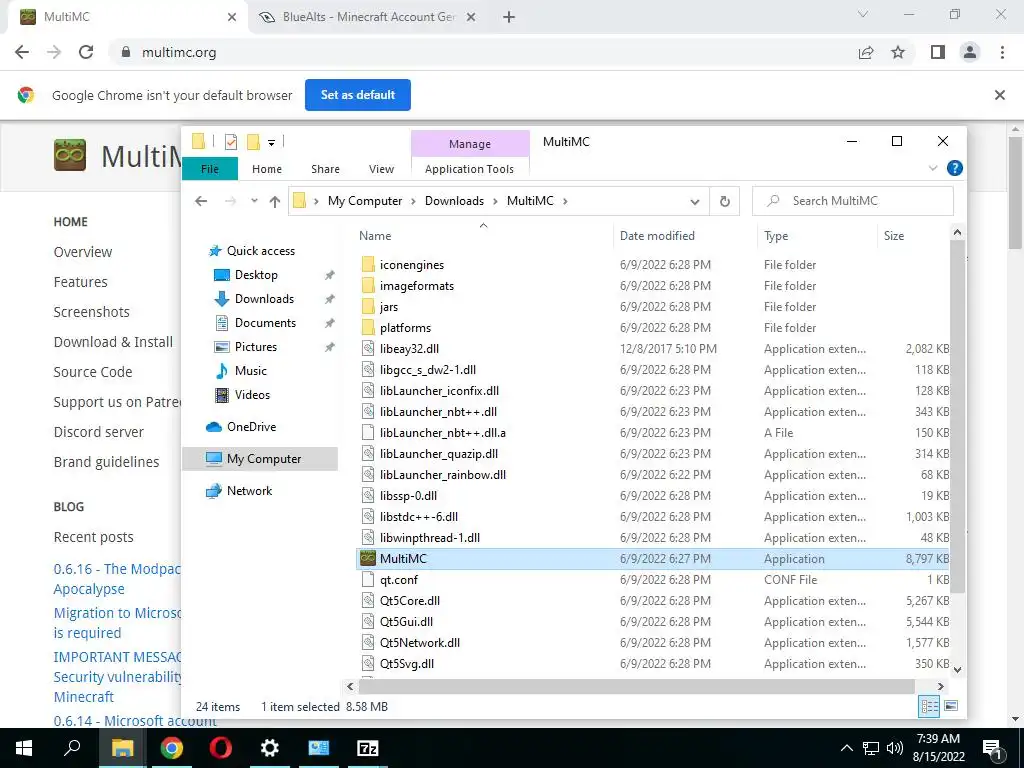The image size is (1024, 768).
Task: Open Chrome tab search chevron
Action: (863, 14)
